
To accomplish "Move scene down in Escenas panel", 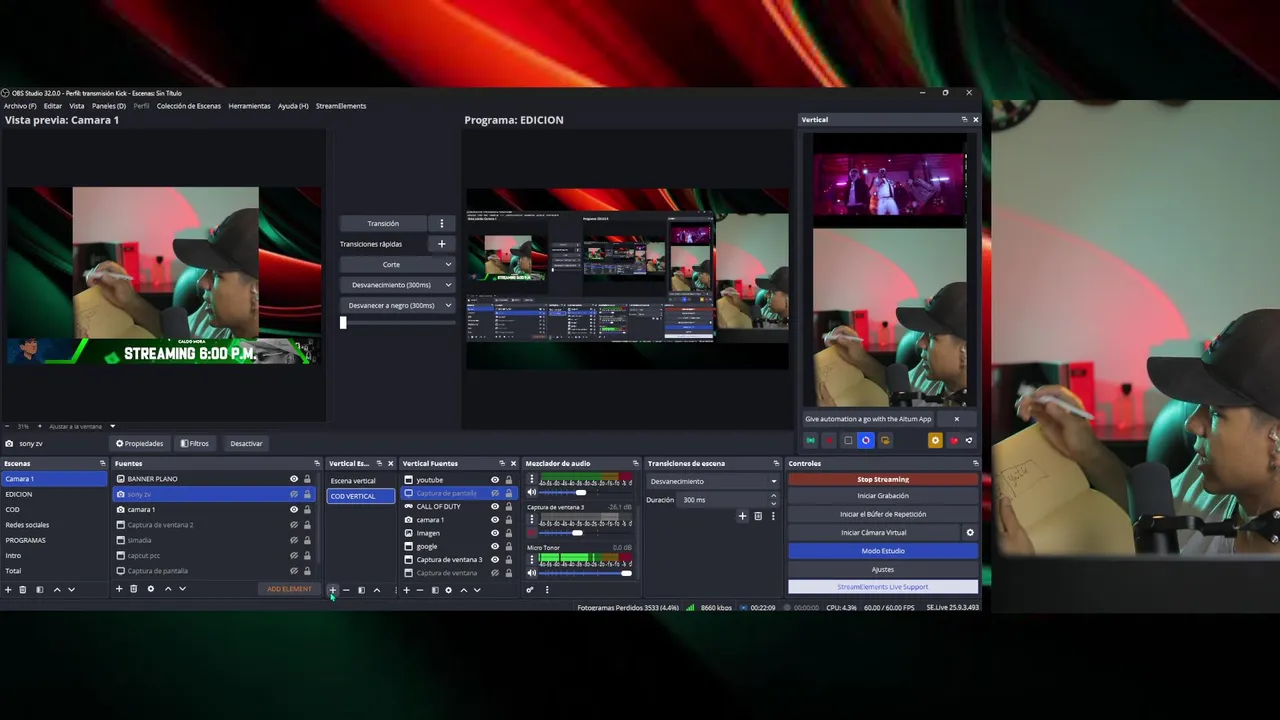I will click(71, 589).
